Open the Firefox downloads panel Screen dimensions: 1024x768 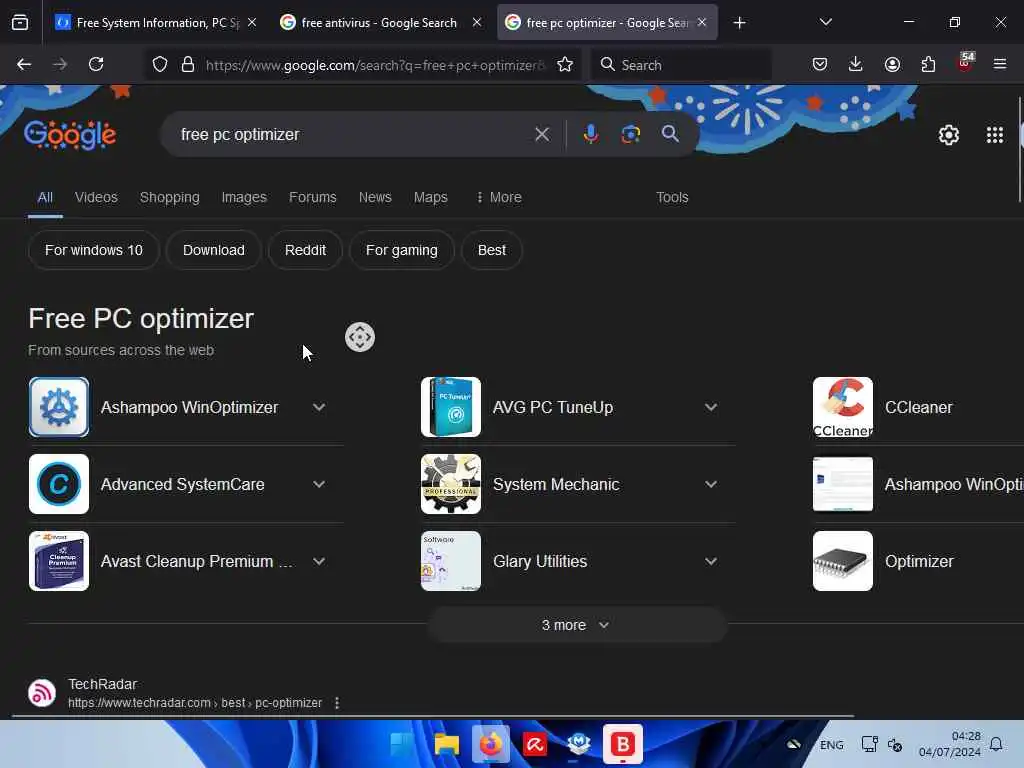click(x=856, y=64)
